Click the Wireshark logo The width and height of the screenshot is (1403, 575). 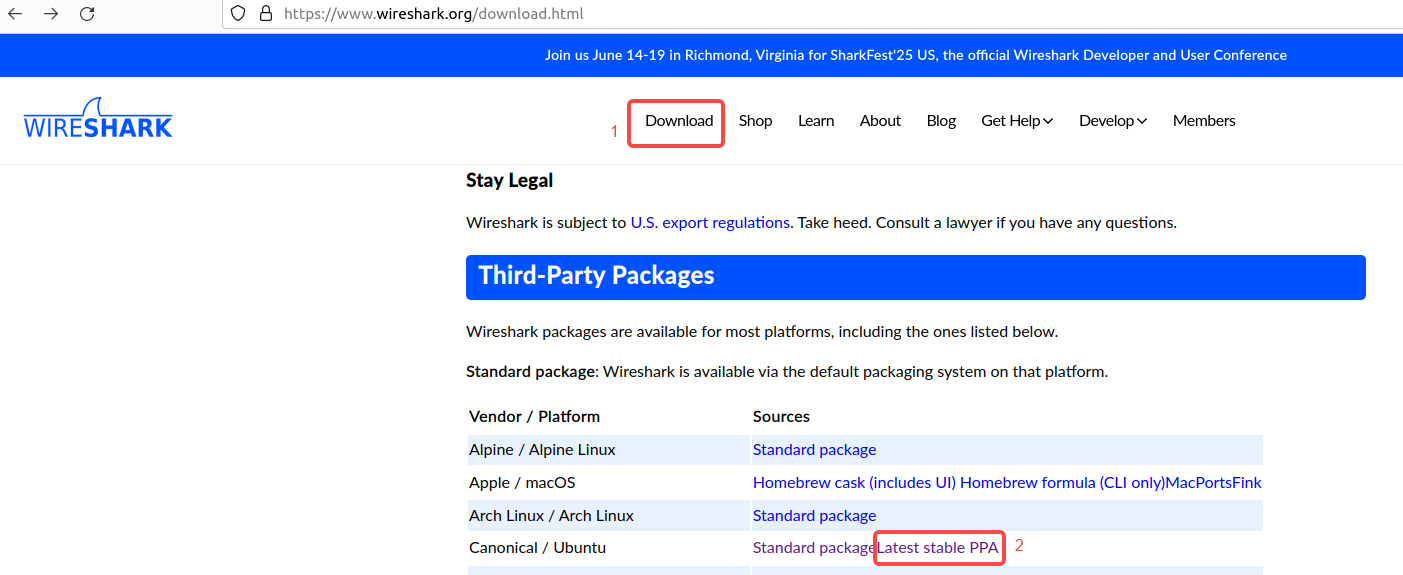pos(98,118)
